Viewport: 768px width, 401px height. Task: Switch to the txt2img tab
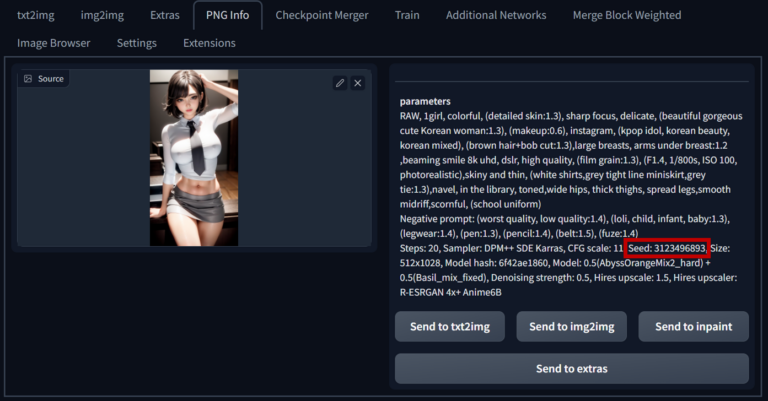coord(36,15)
